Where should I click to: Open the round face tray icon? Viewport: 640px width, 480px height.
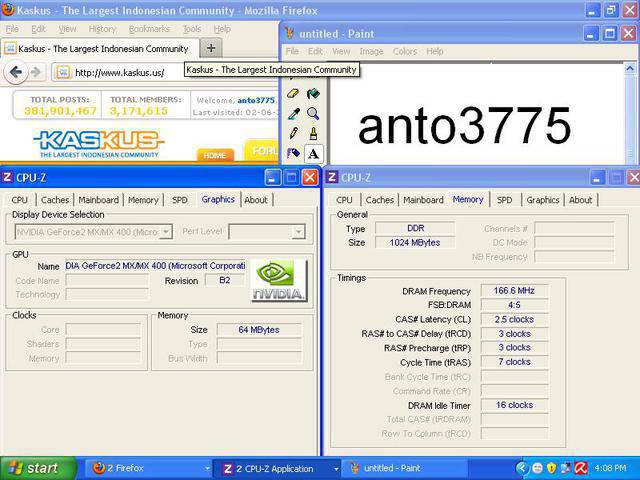click(x=537, y=468)
